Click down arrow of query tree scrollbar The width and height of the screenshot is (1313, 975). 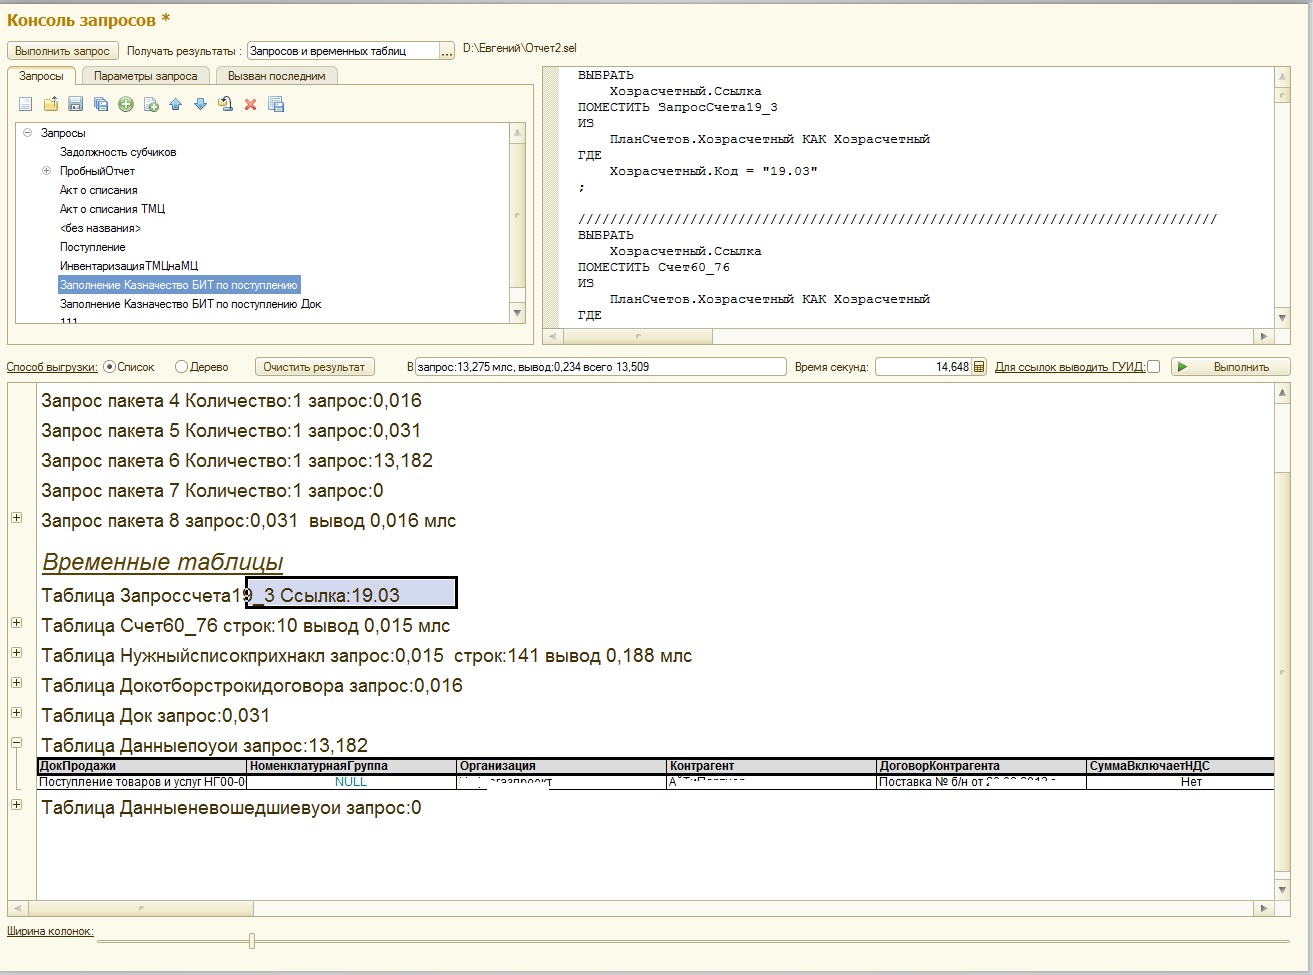point(517,314)
